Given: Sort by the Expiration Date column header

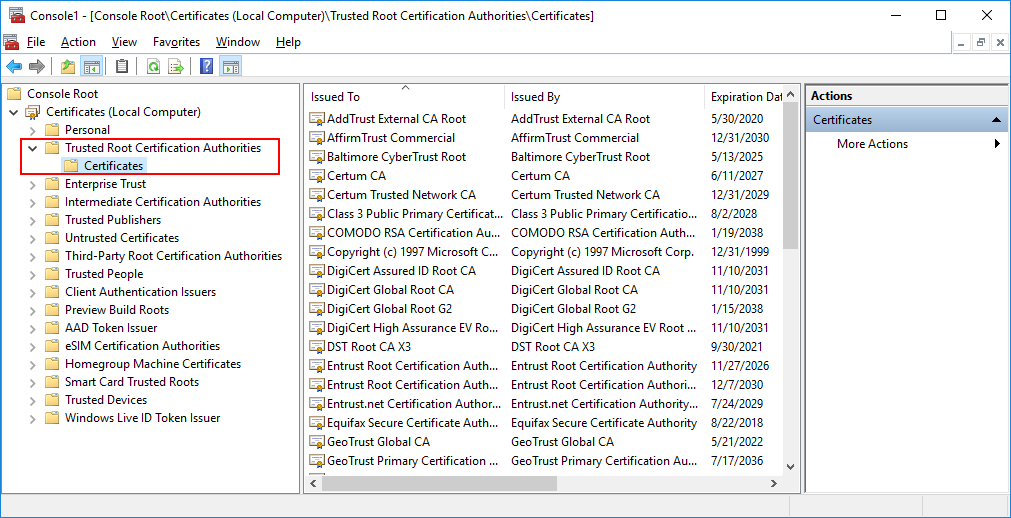Looking at the screenshot, I should pos(744,97).
